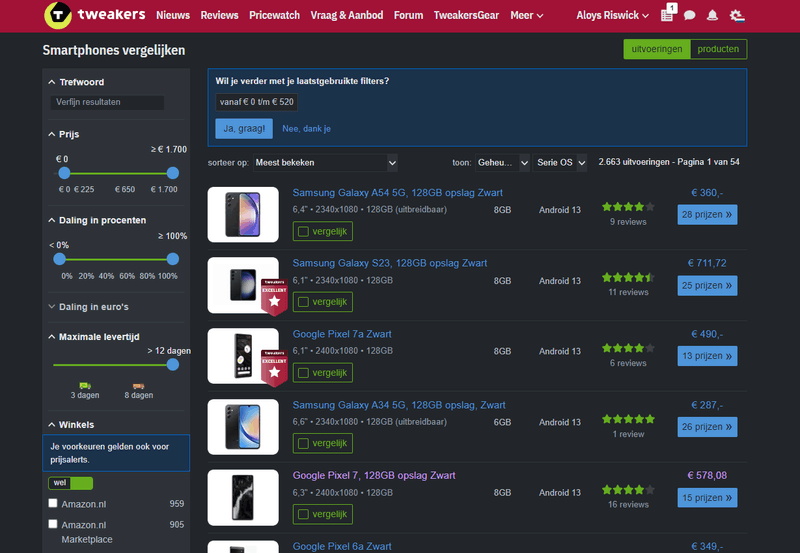
Task: Tick the vergelijk checkbox for Galaxy S23
Action: (x=303, y=302)
